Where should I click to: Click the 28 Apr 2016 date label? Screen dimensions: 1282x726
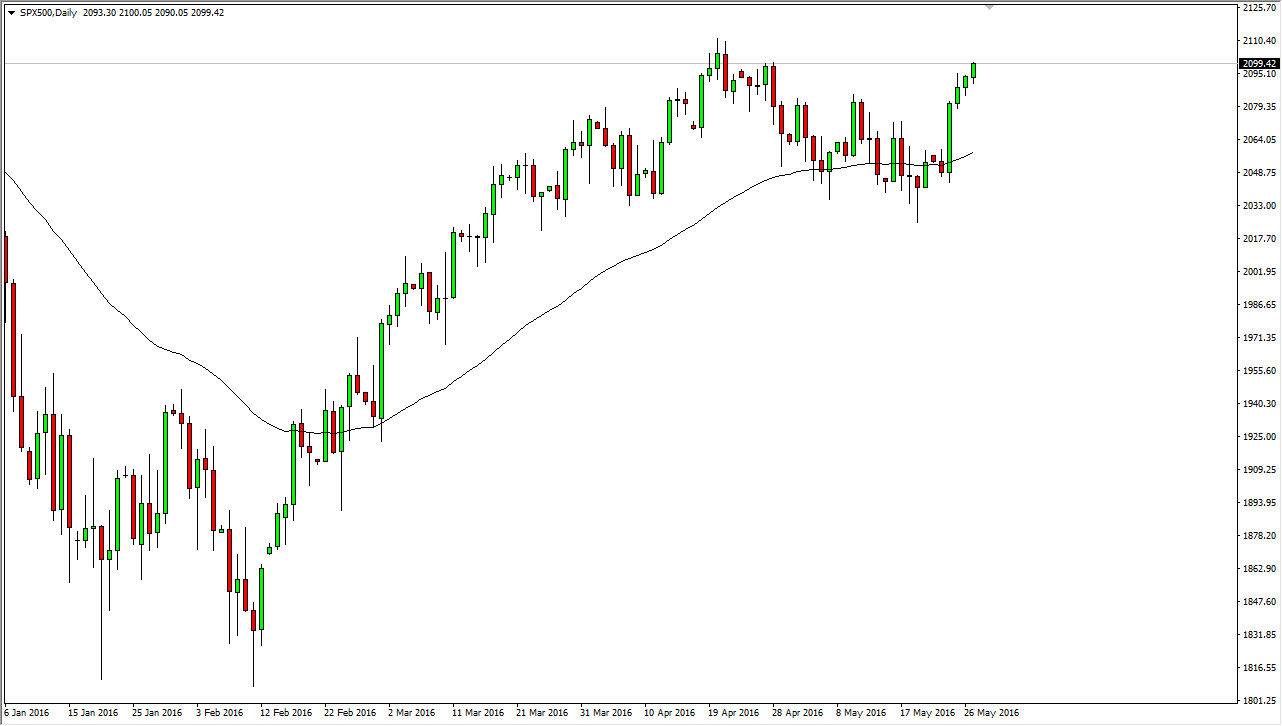click(798, 713)
